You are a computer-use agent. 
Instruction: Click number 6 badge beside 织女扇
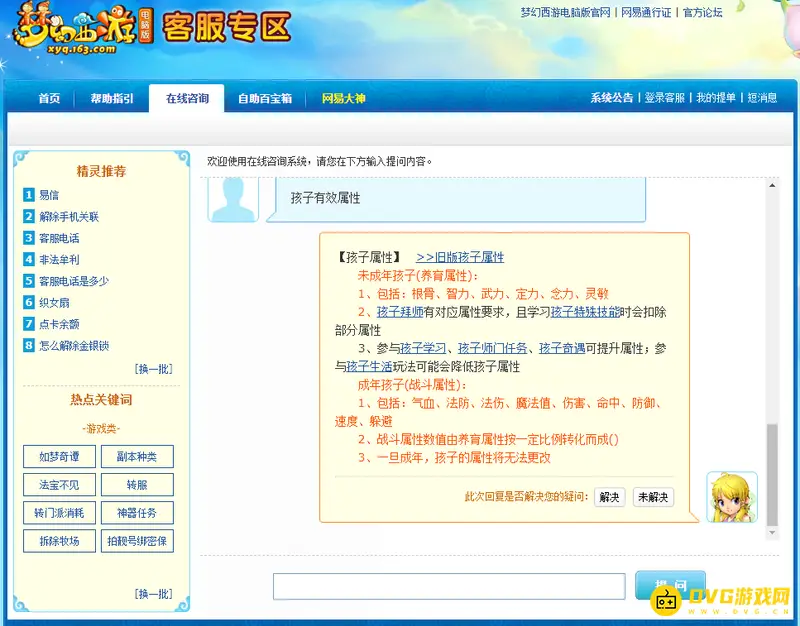pyautogui.click(x=29, y=302)
